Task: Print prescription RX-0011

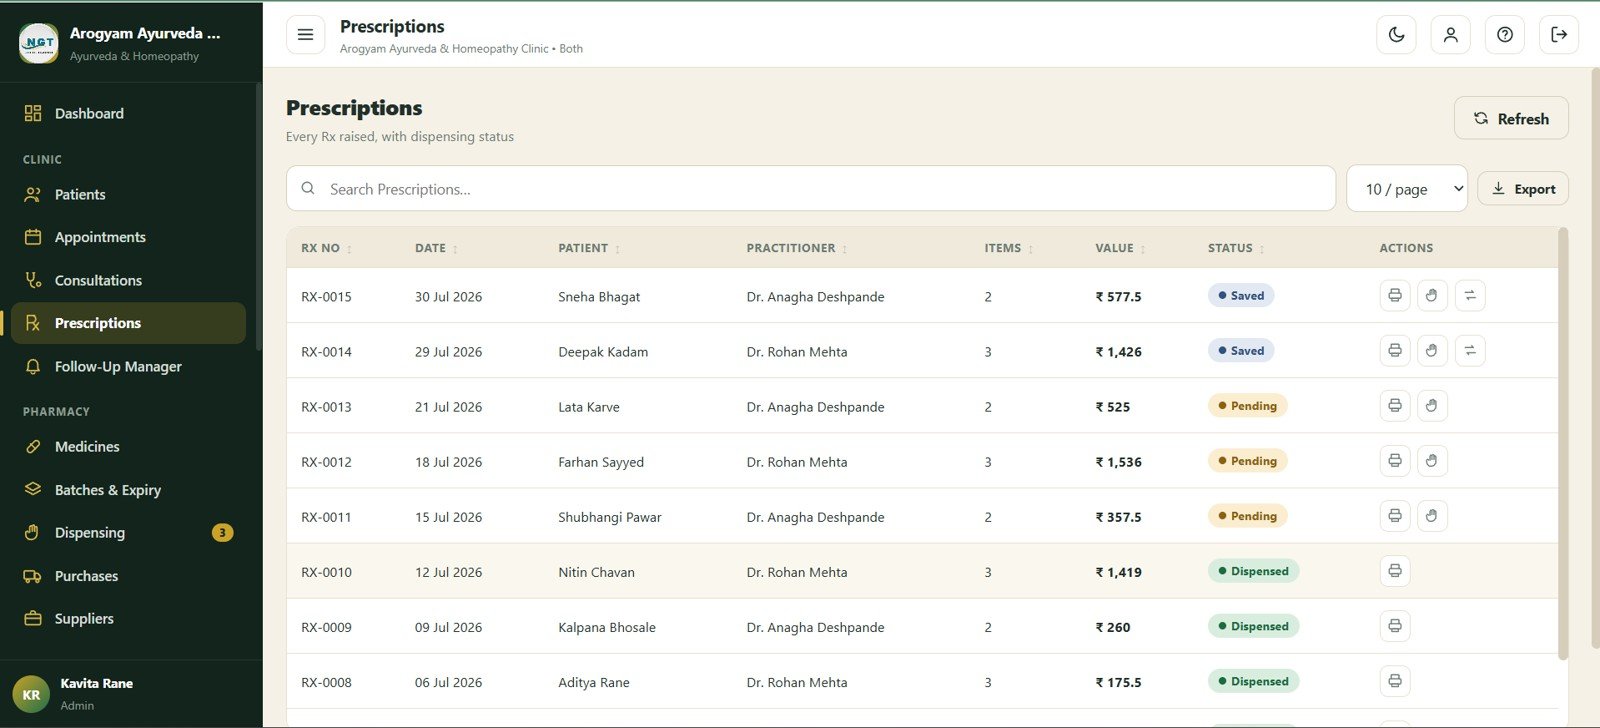Action: (1394, 515)
